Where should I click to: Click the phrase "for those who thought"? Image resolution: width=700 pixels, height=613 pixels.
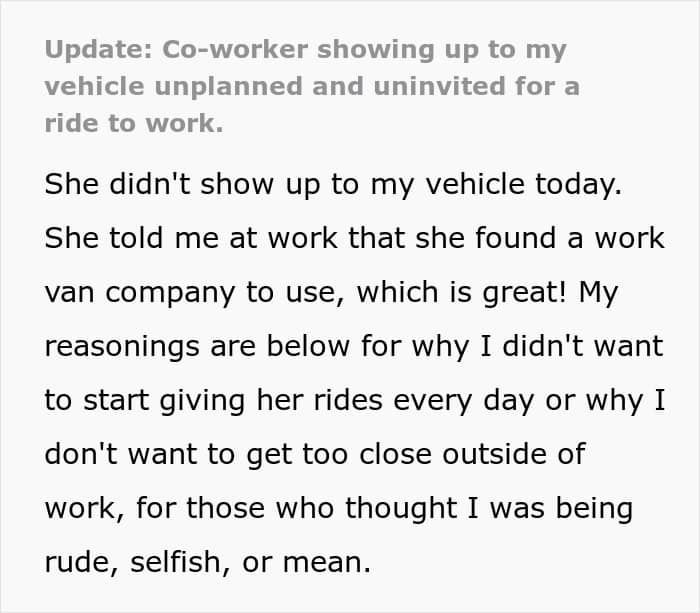pyautogui.click(x=296, y=508)
